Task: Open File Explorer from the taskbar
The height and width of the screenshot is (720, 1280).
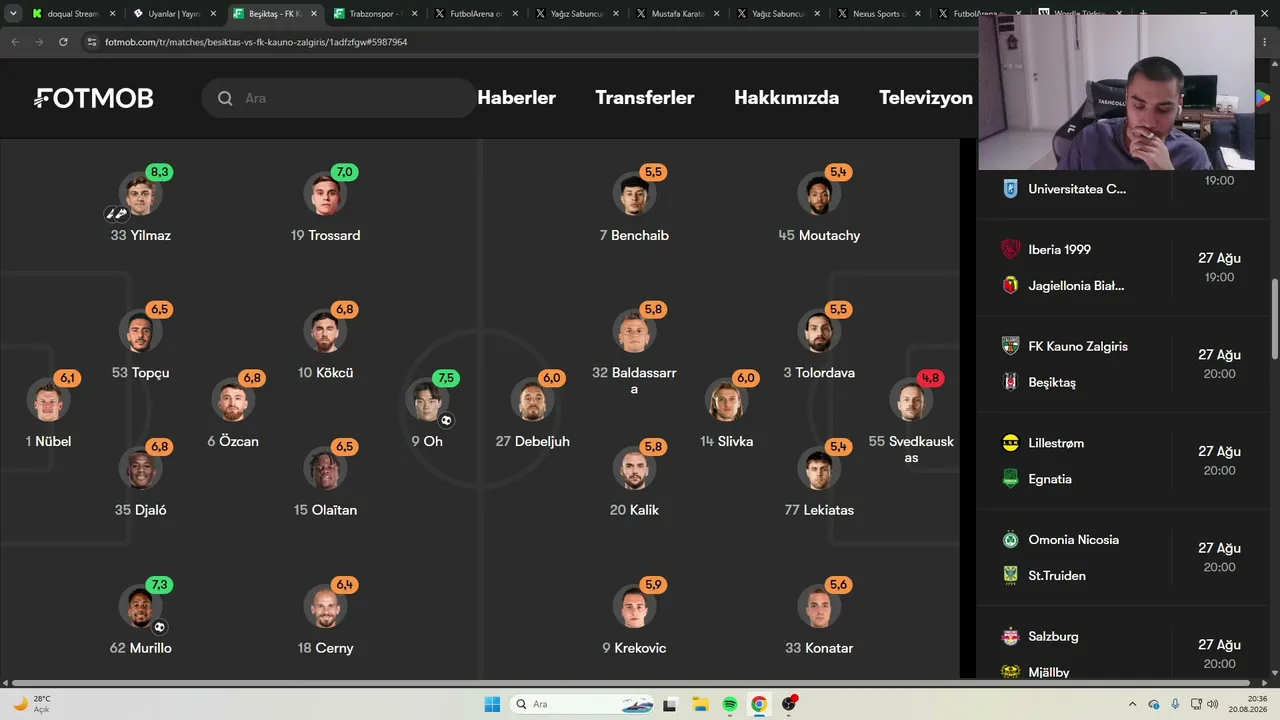Action: 700,704
